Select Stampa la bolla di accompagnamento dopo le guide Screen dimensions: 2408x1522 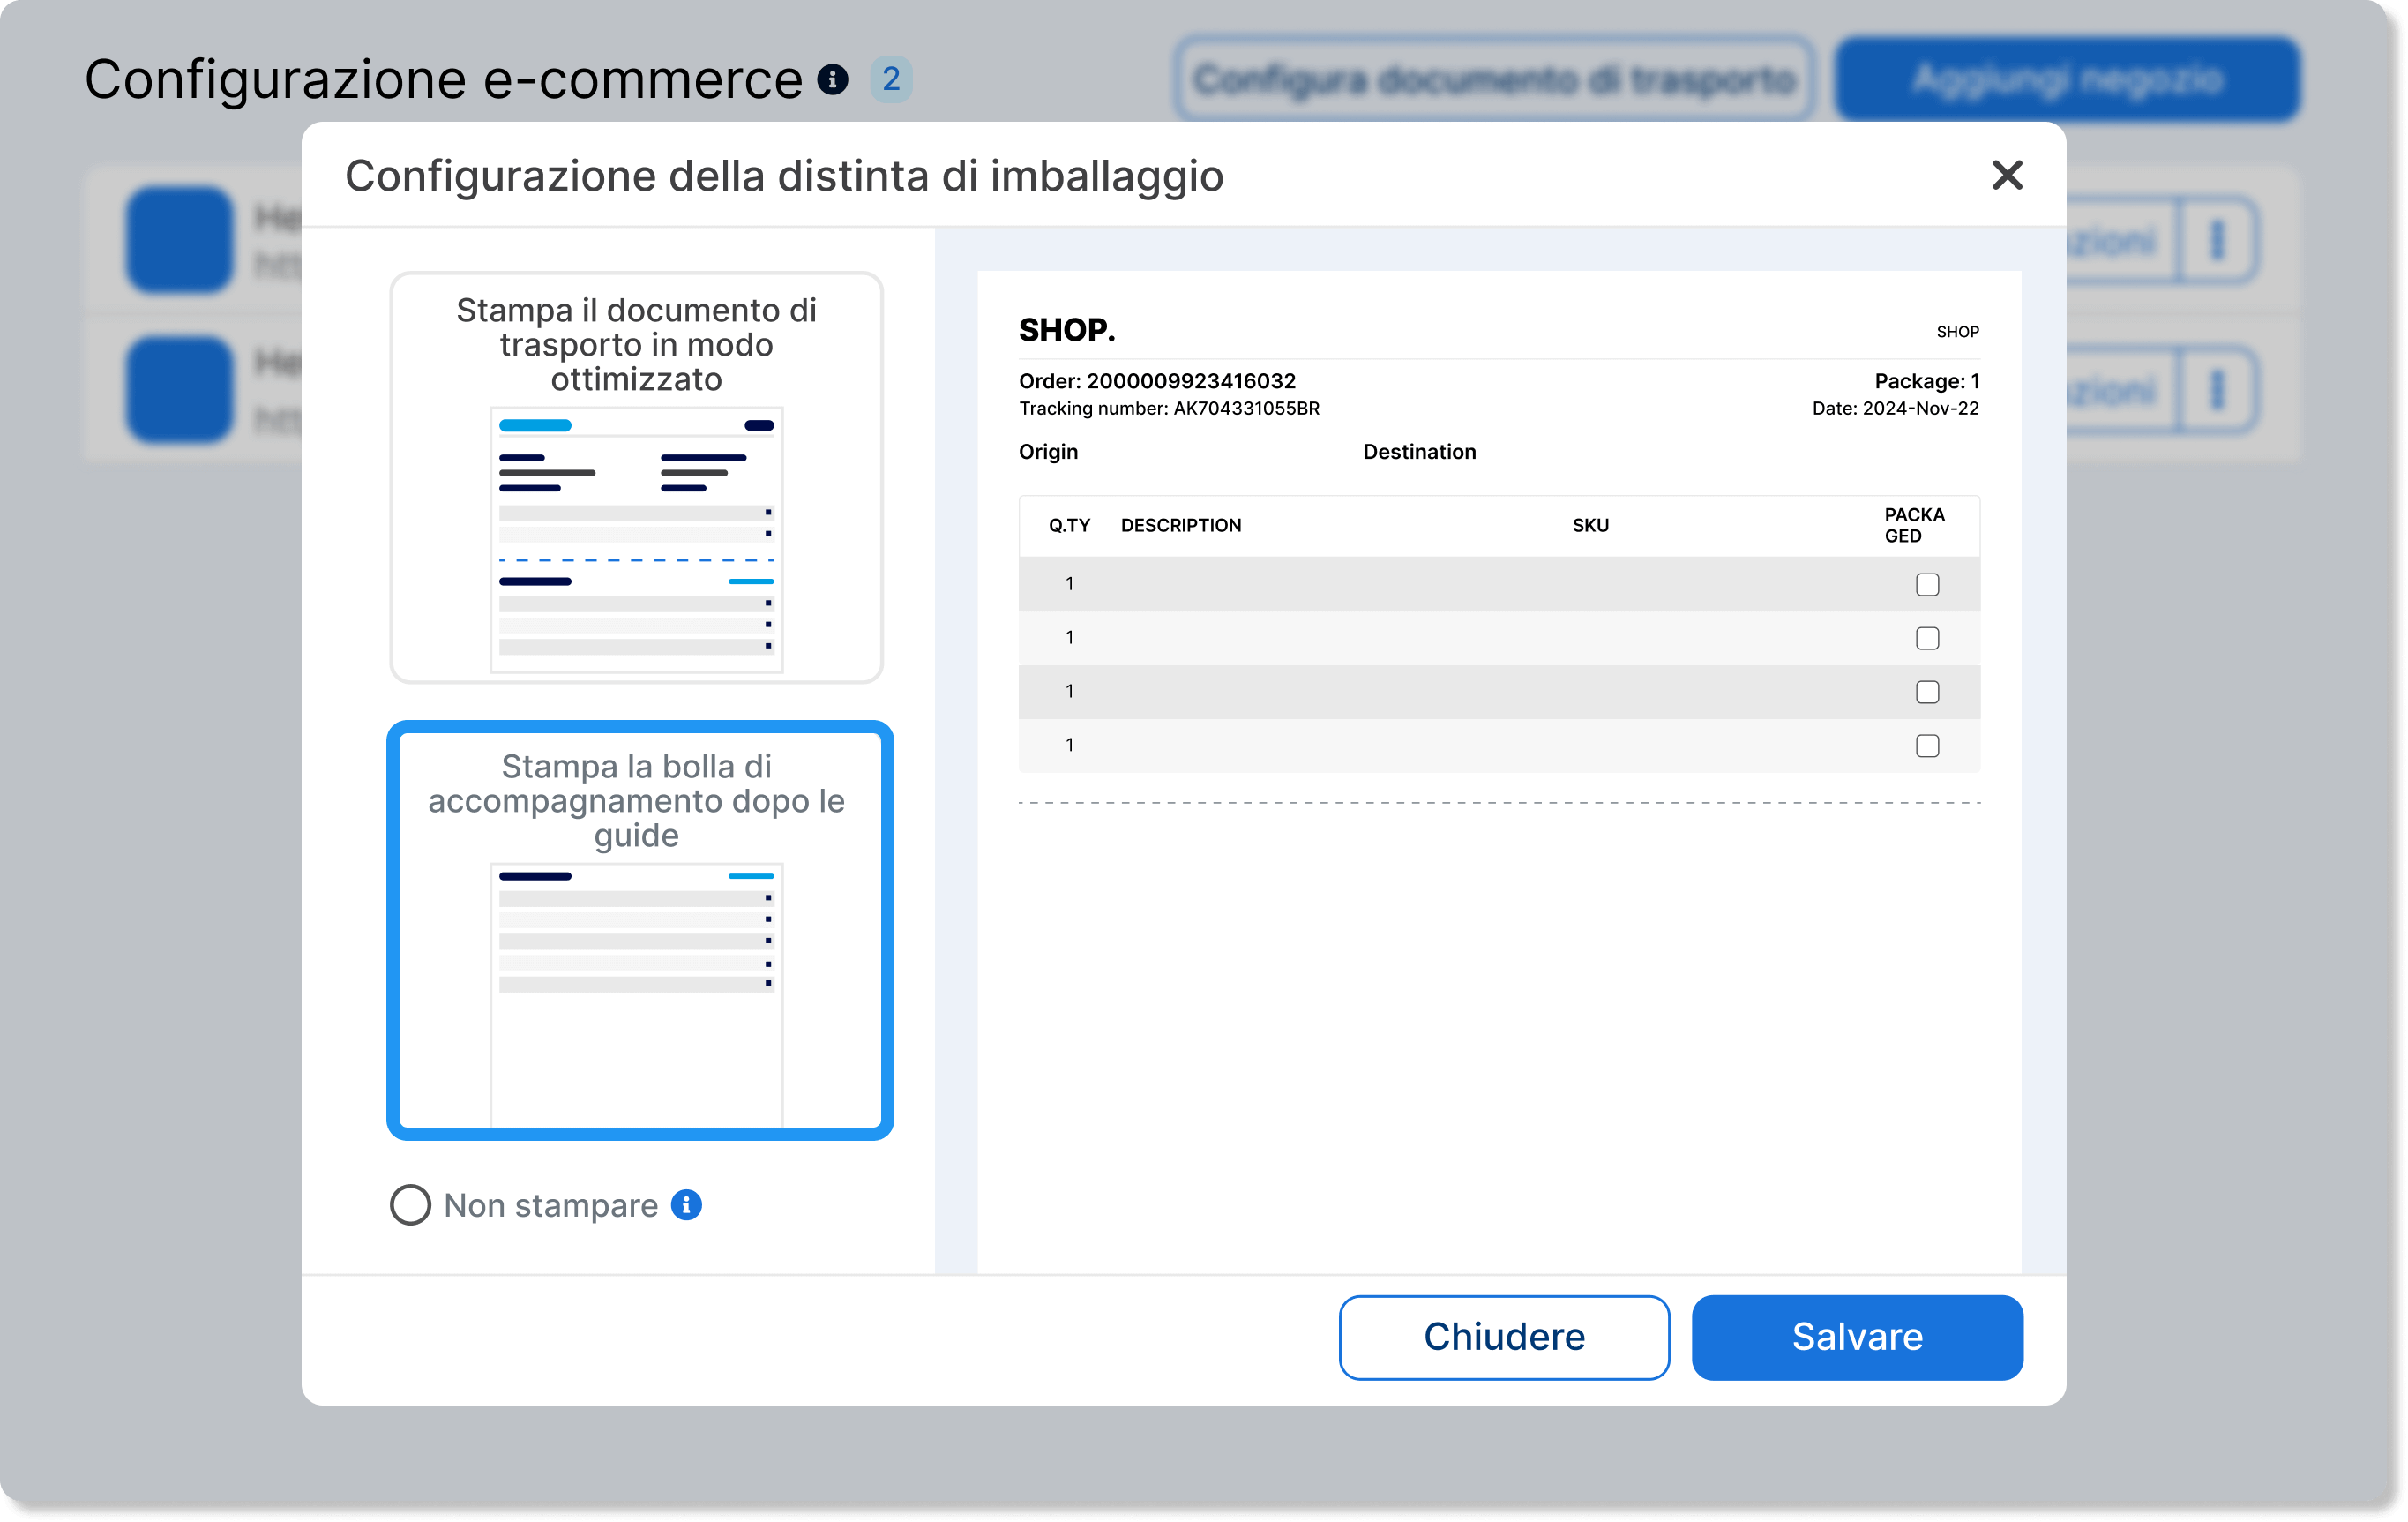coord(640,930)
